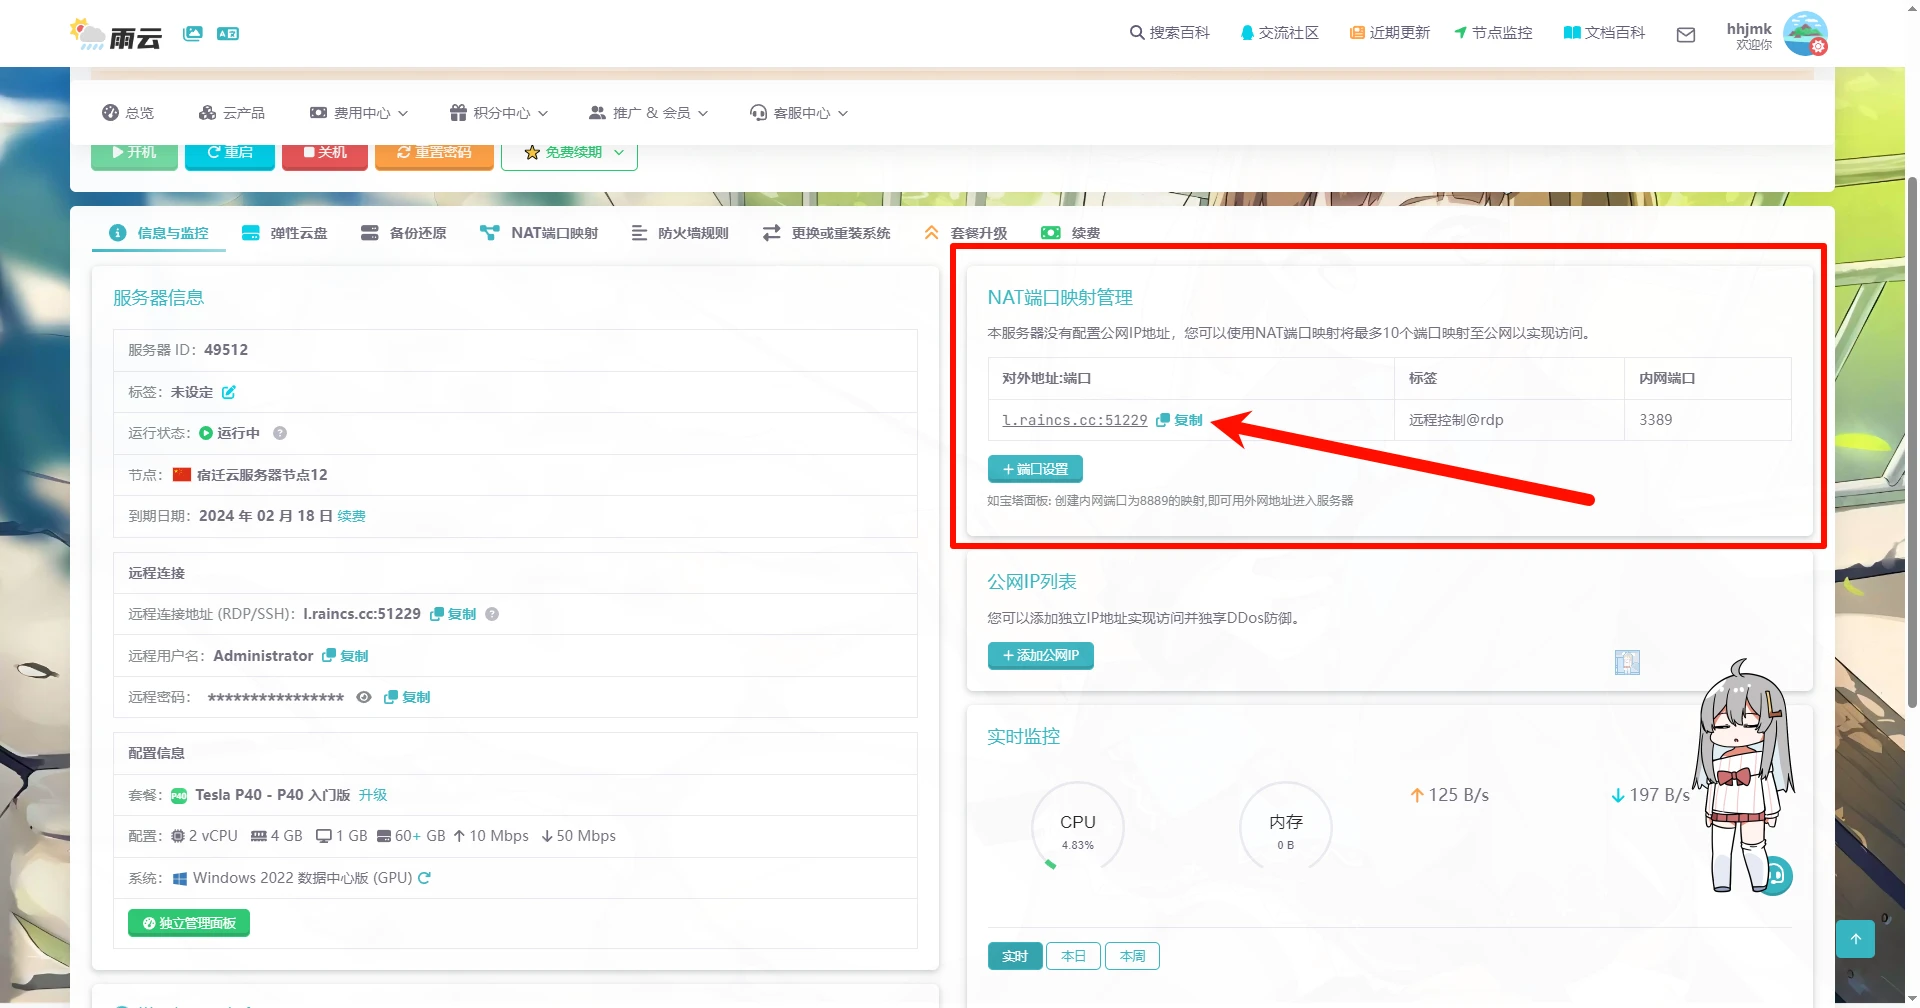Click the page vertical scrollbar
Screen dimensions: 1920x1008
[1912, 440]
